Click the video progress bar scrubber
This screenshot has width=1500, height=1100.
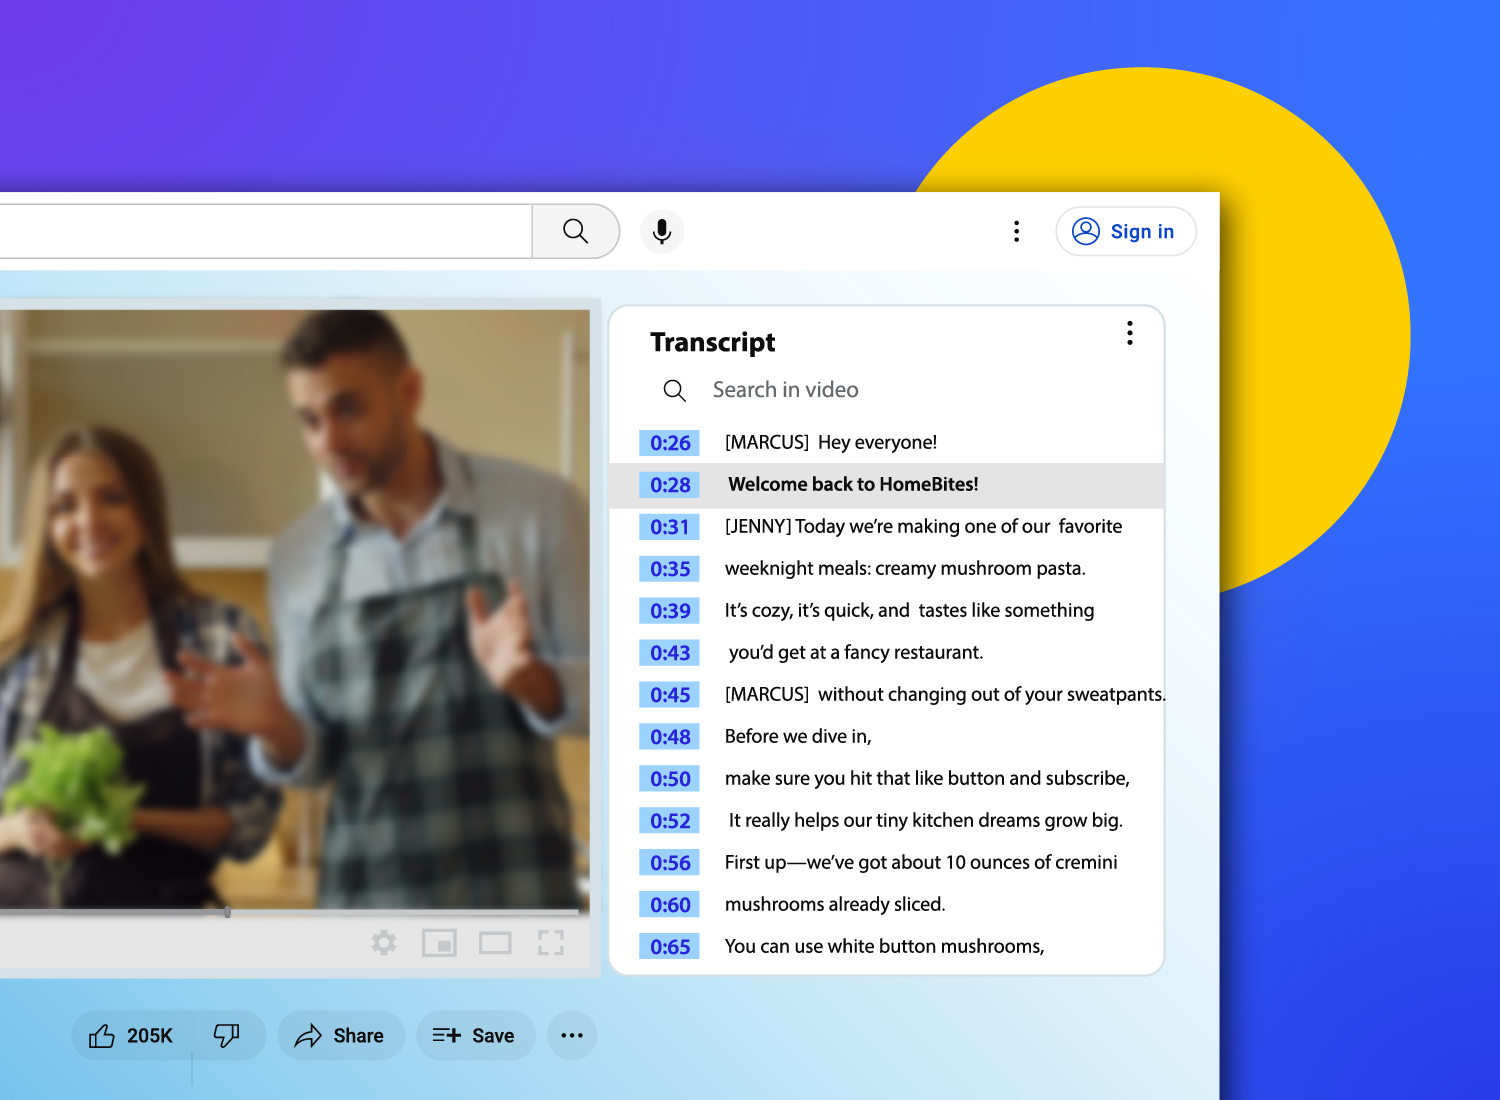tap(228, 911)
